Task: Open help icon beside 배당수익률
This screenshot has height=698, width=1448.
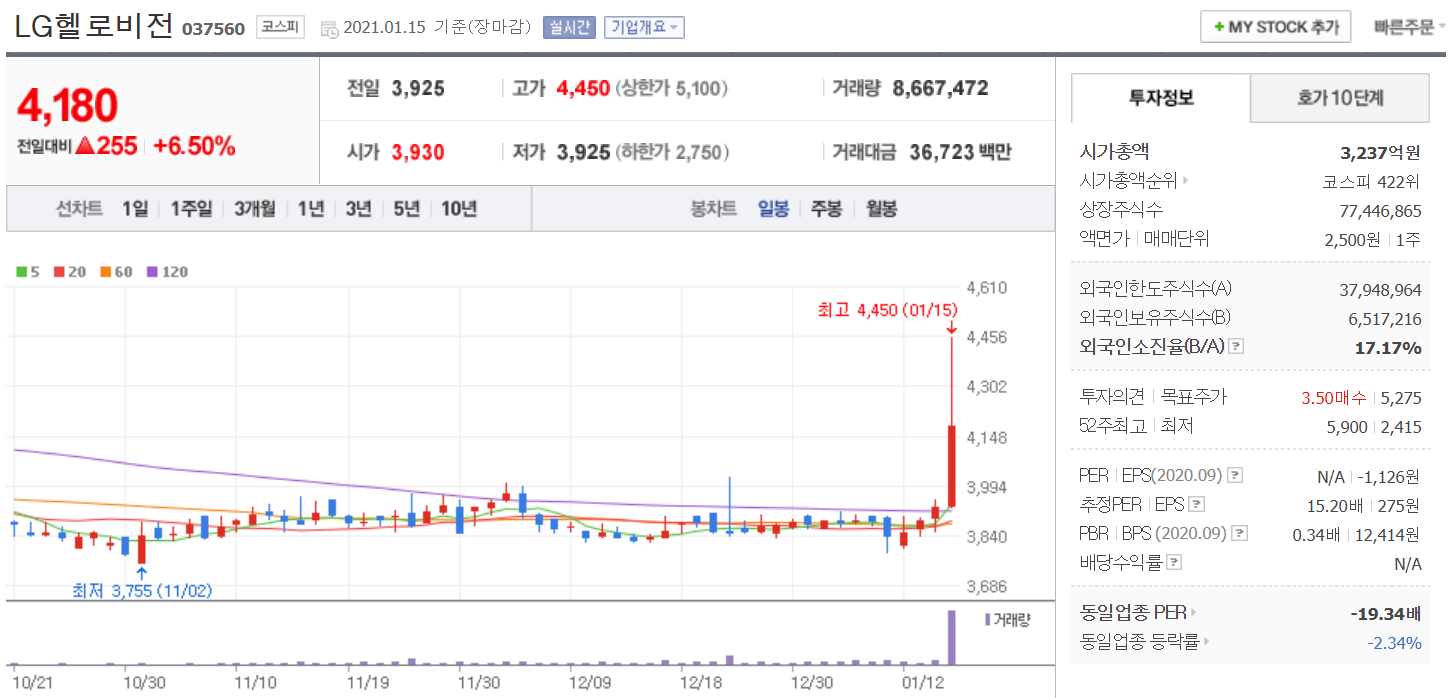Action: [1174, 563]
